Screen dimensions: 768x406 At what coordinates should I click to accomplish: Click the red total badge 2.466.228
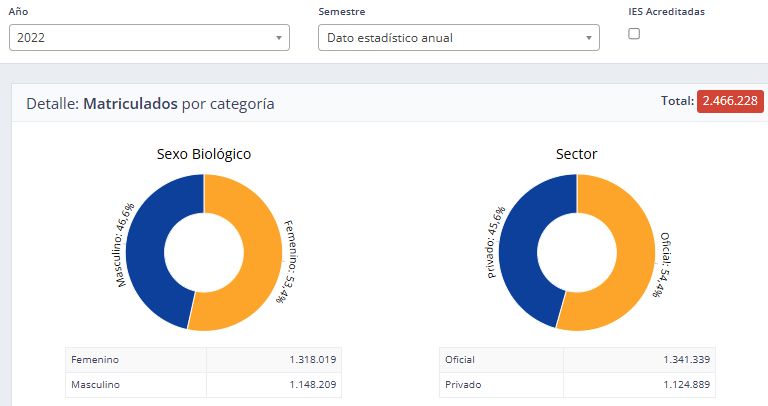tap(730, 101)
